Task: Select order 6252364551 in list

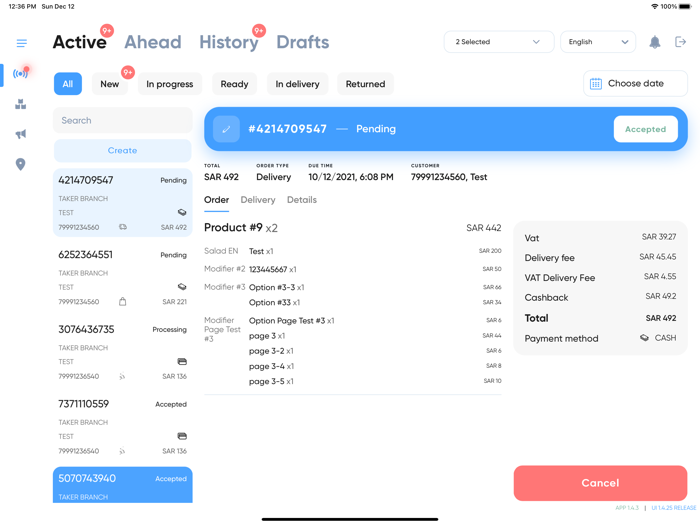Action: 123,277
